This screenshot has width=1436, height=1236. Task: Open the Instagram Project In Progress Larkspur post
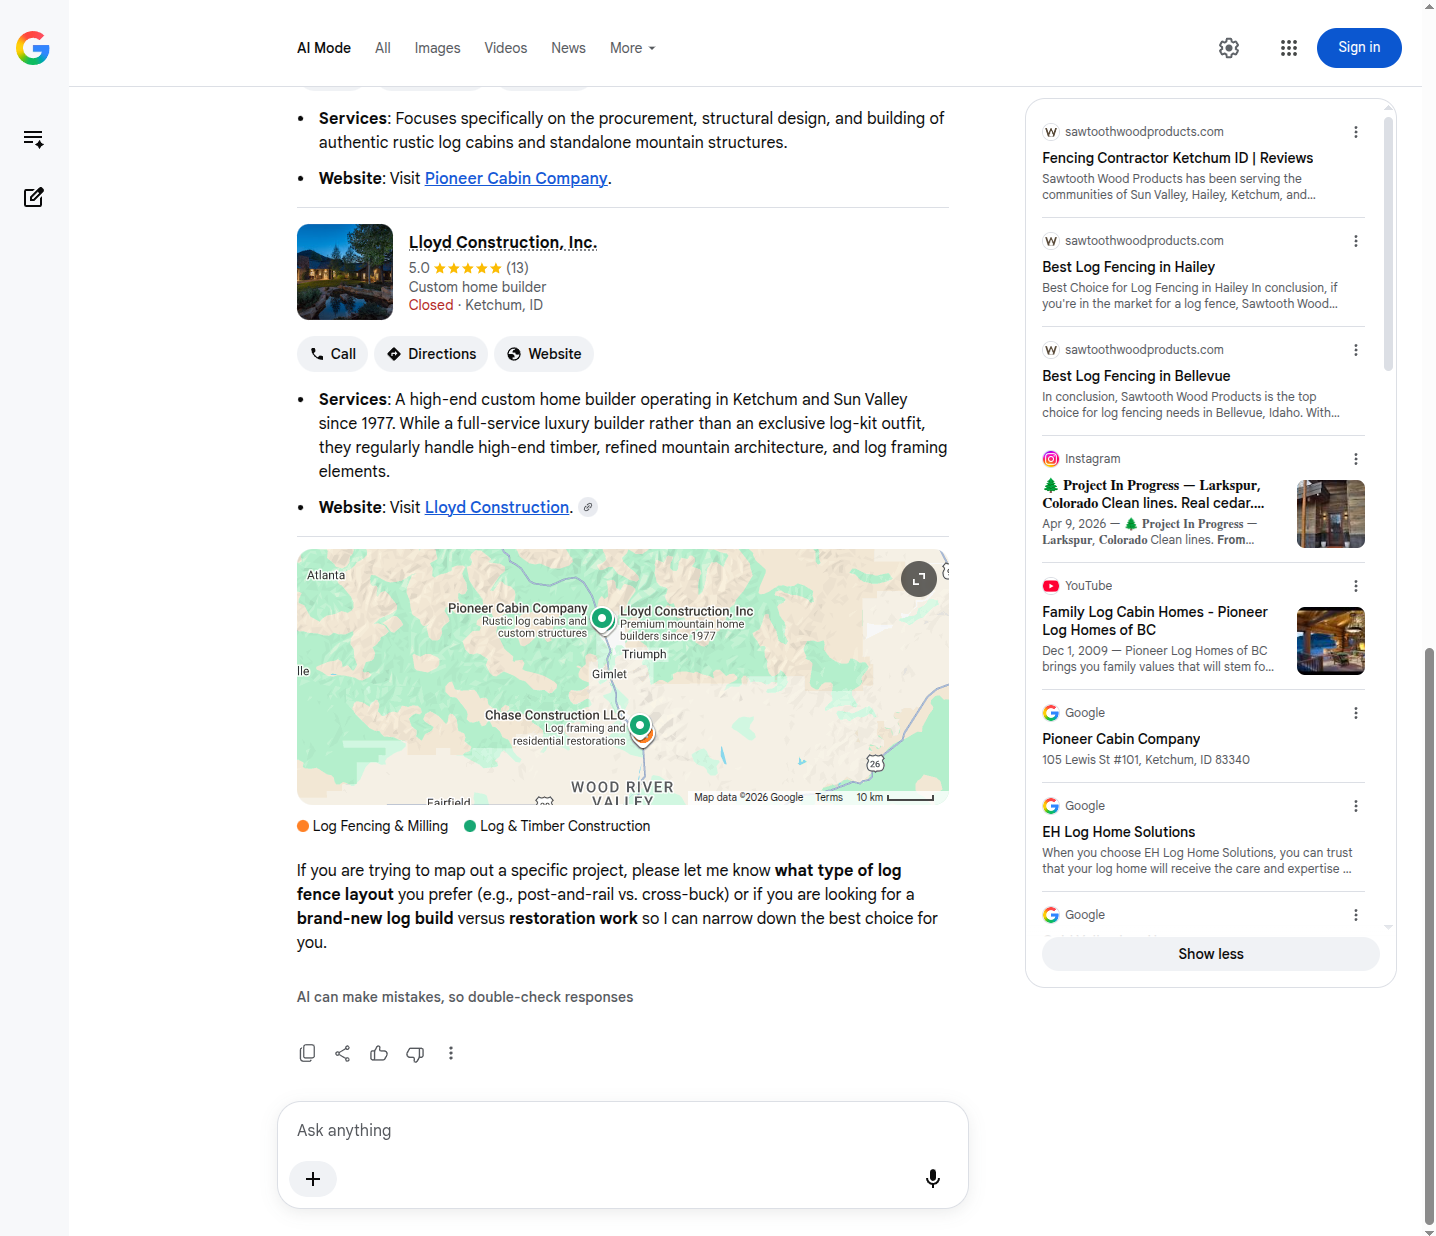pyautogui.click(x=1153, y=494)
